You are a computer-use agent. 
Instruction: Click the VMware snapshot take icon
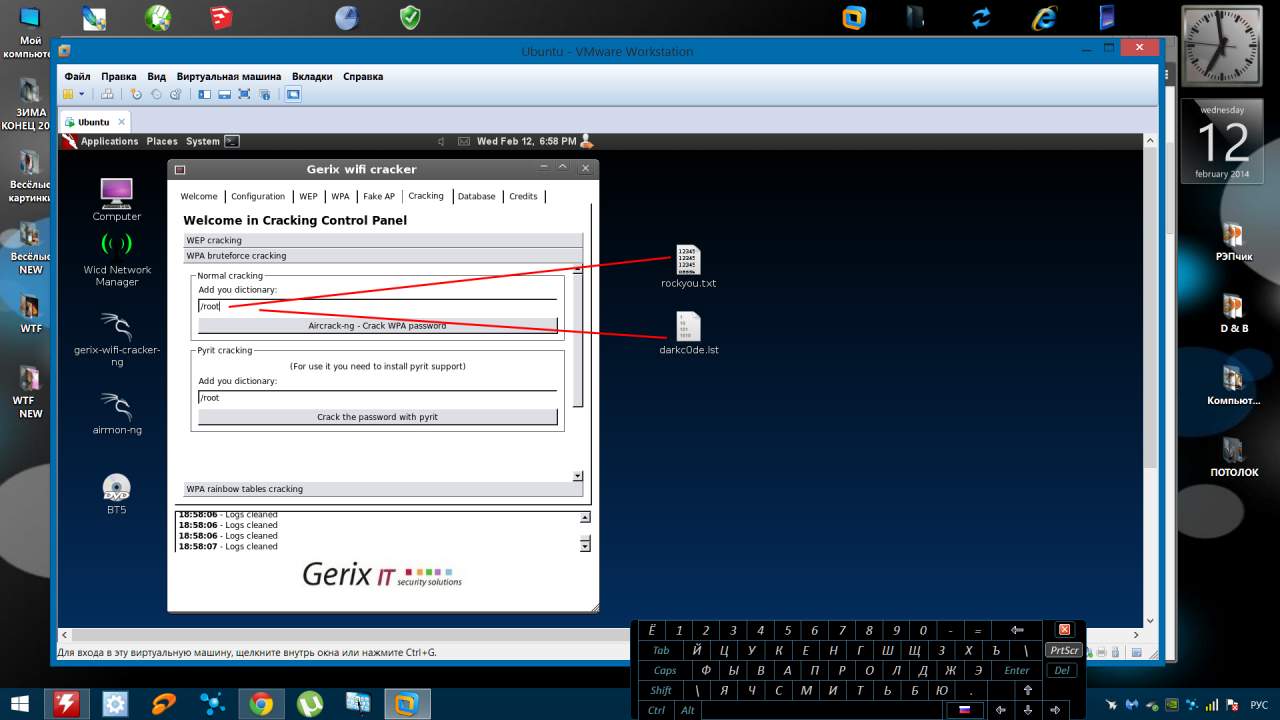137,94
